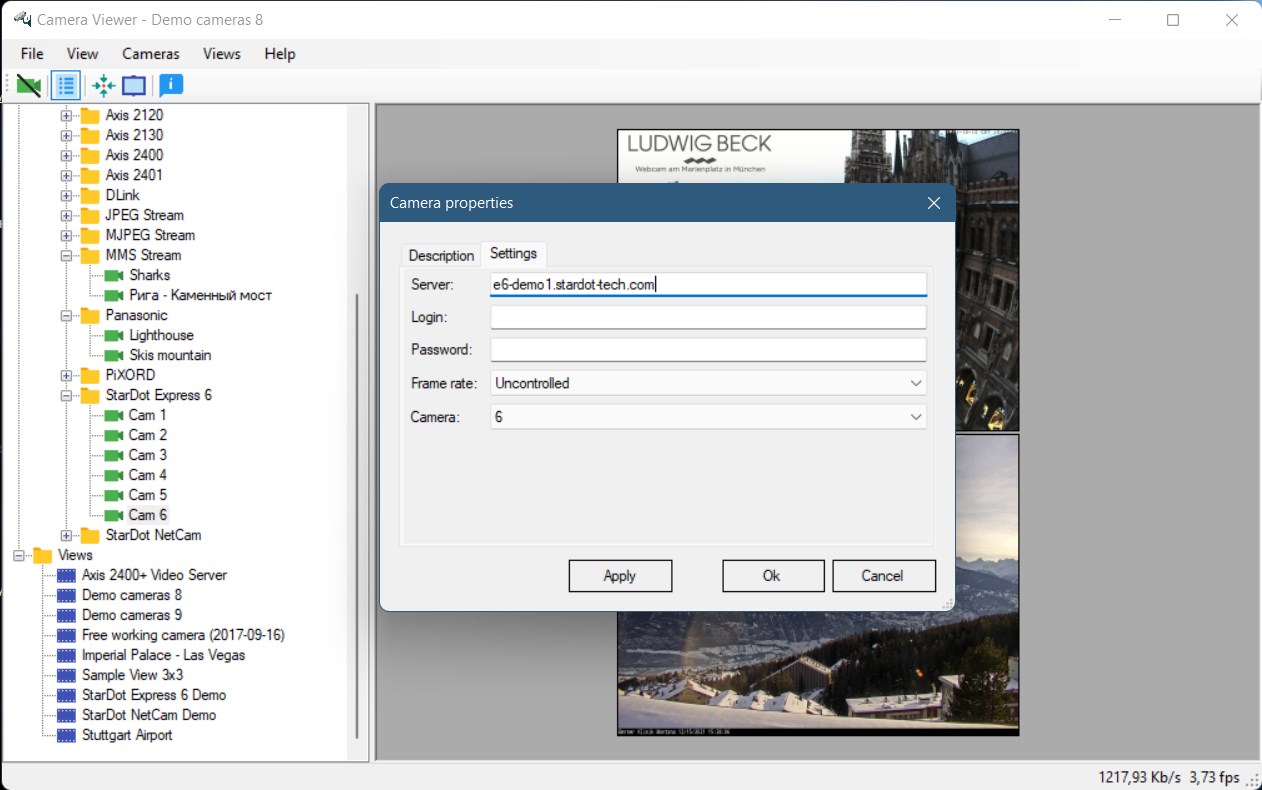
Task: Switch to the Description tab
Action: click(441, 255)
